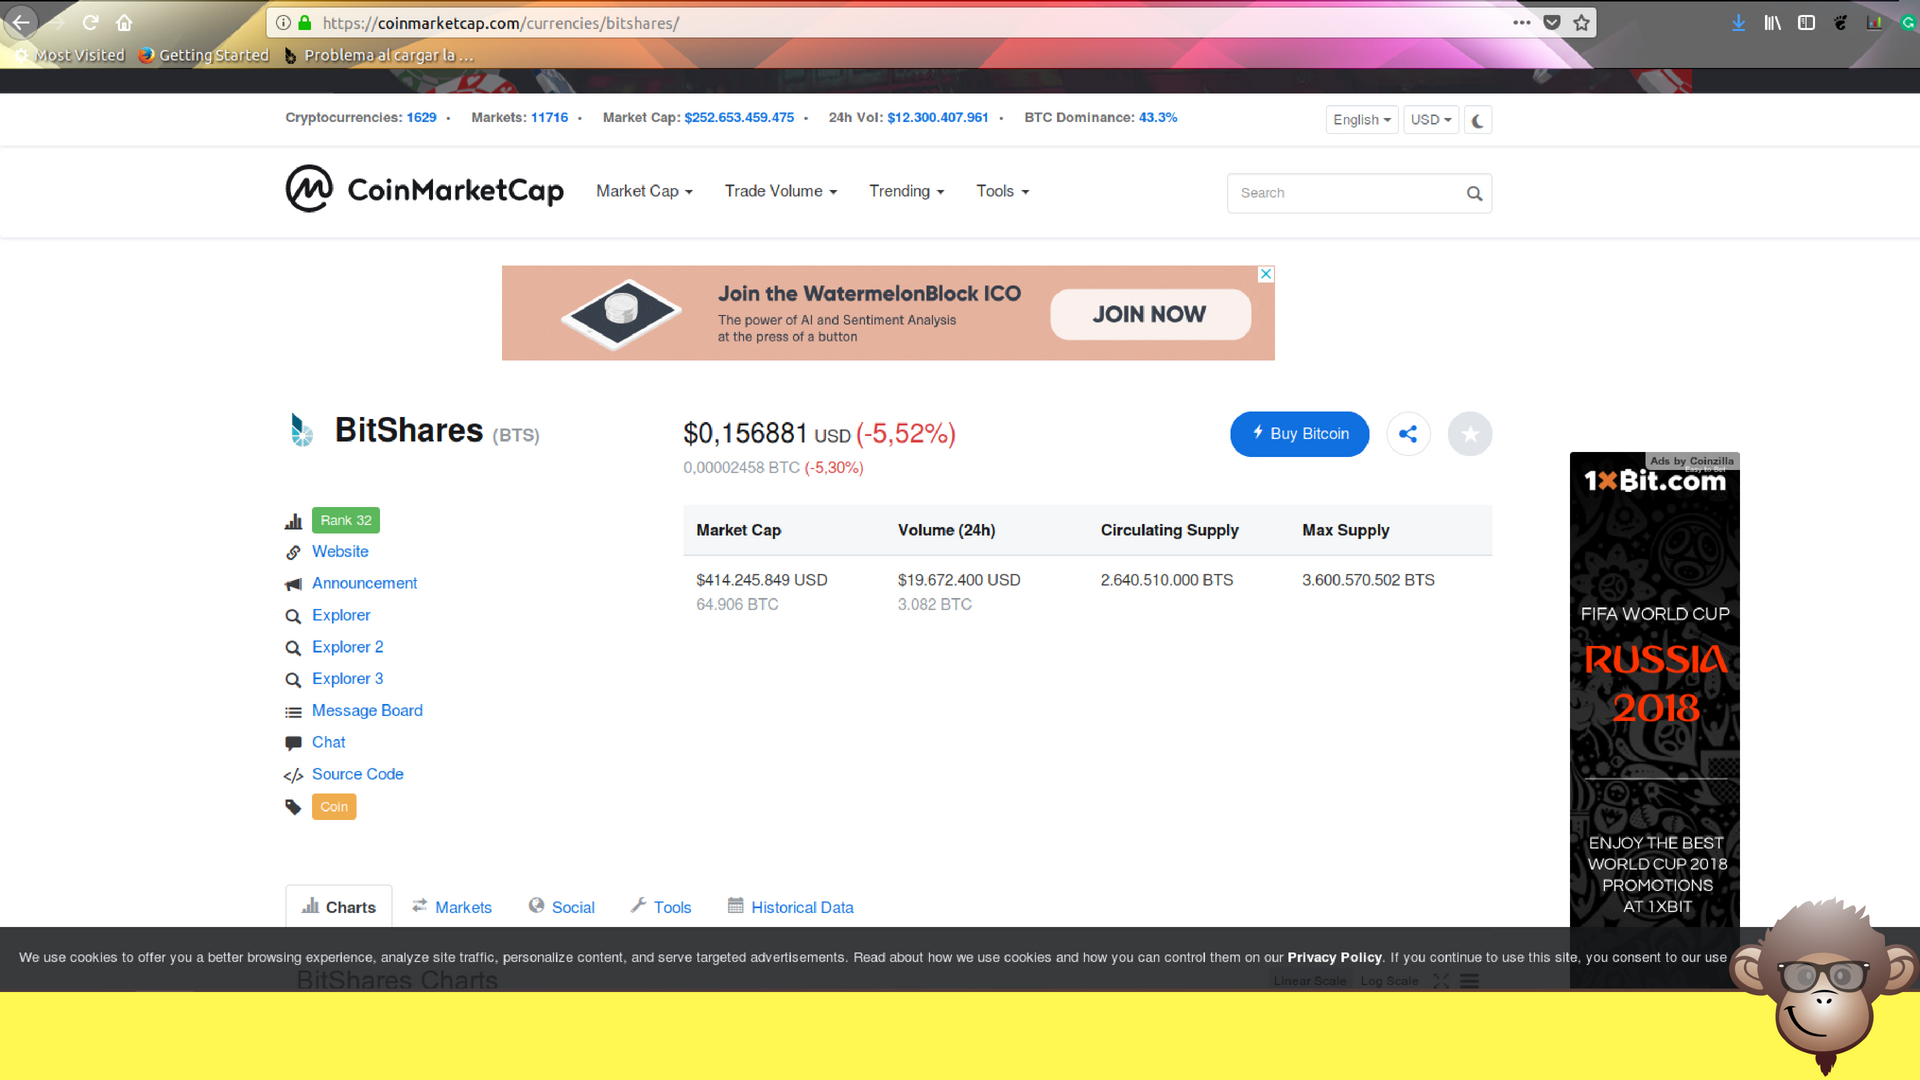The width and height of the screenshot is (1920, 1080).
Task: Close the WatermelonBlock ad banner
Action: coord(1266,274)
